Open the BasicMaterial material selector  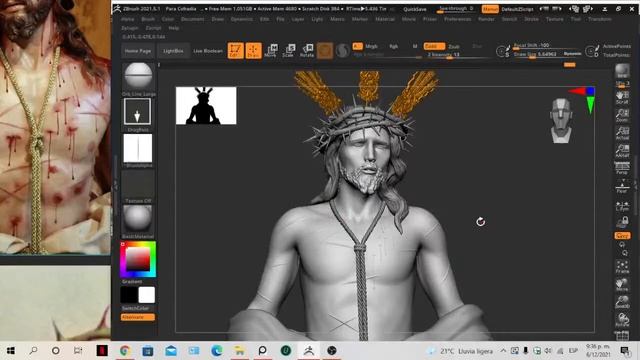[x=138, y=219]
